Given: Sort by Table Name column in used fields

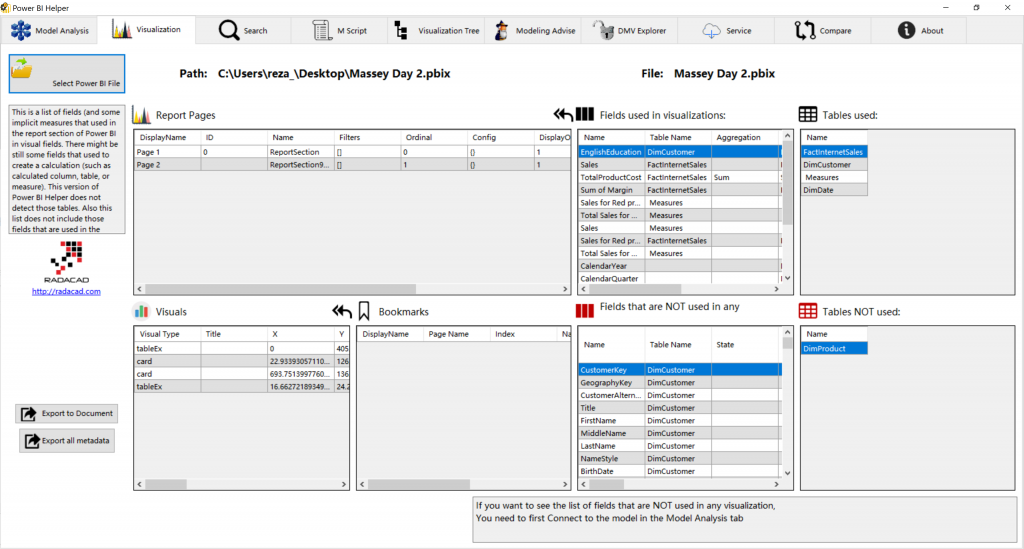Looking at the screenshot, I should (677, 137).
